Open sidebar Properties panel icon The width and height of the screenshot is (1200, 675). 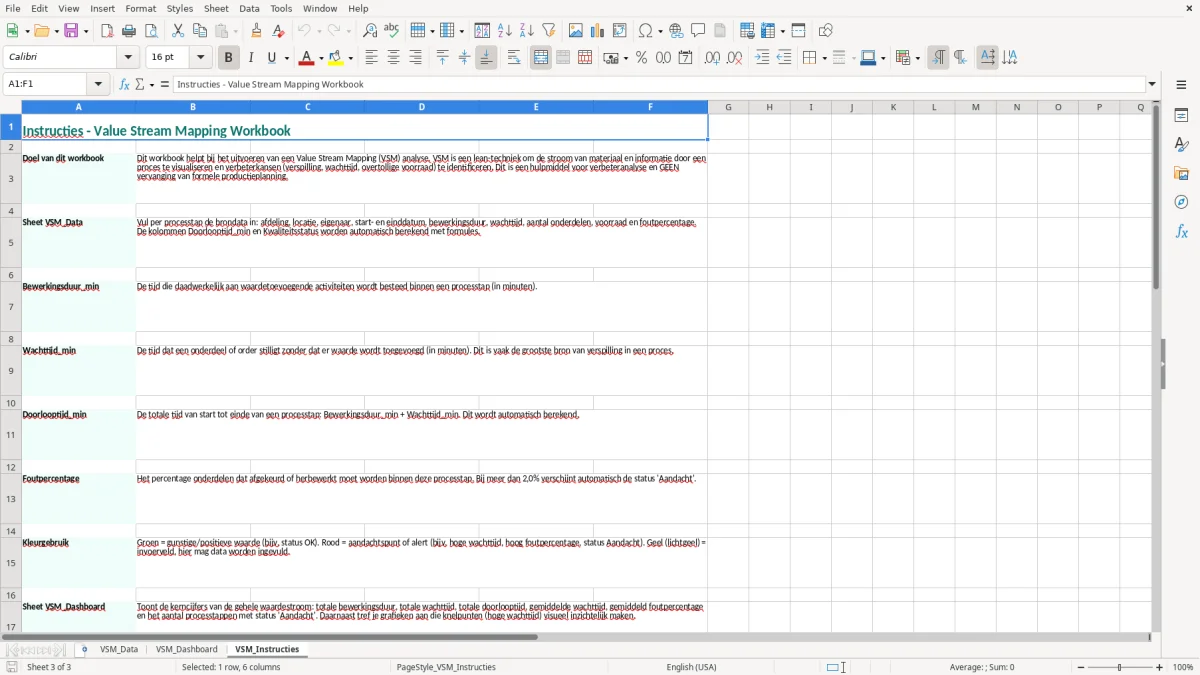pos(1181,115)
